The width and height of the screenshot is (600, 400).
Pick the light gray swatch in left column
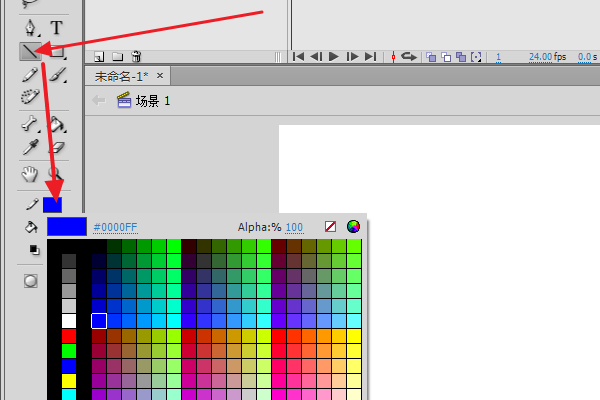click(x=69, y=306)
